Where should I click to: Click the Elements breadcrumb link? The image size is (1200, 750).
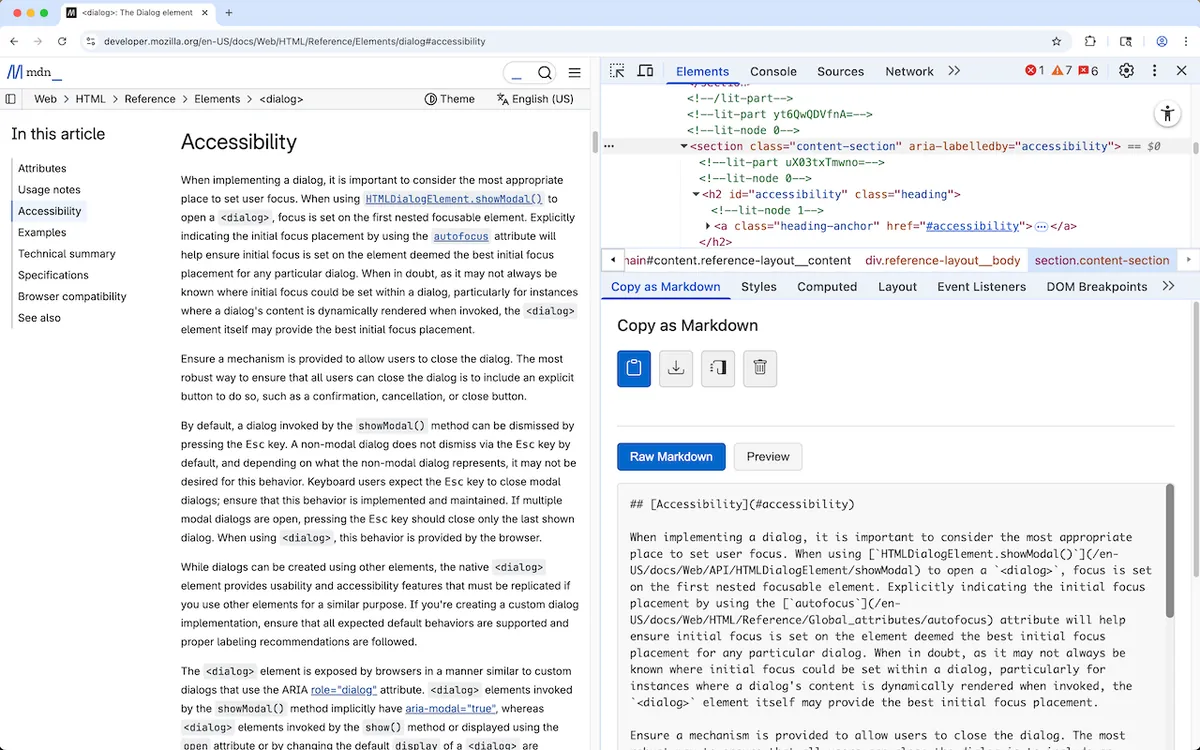pos(217,99)
